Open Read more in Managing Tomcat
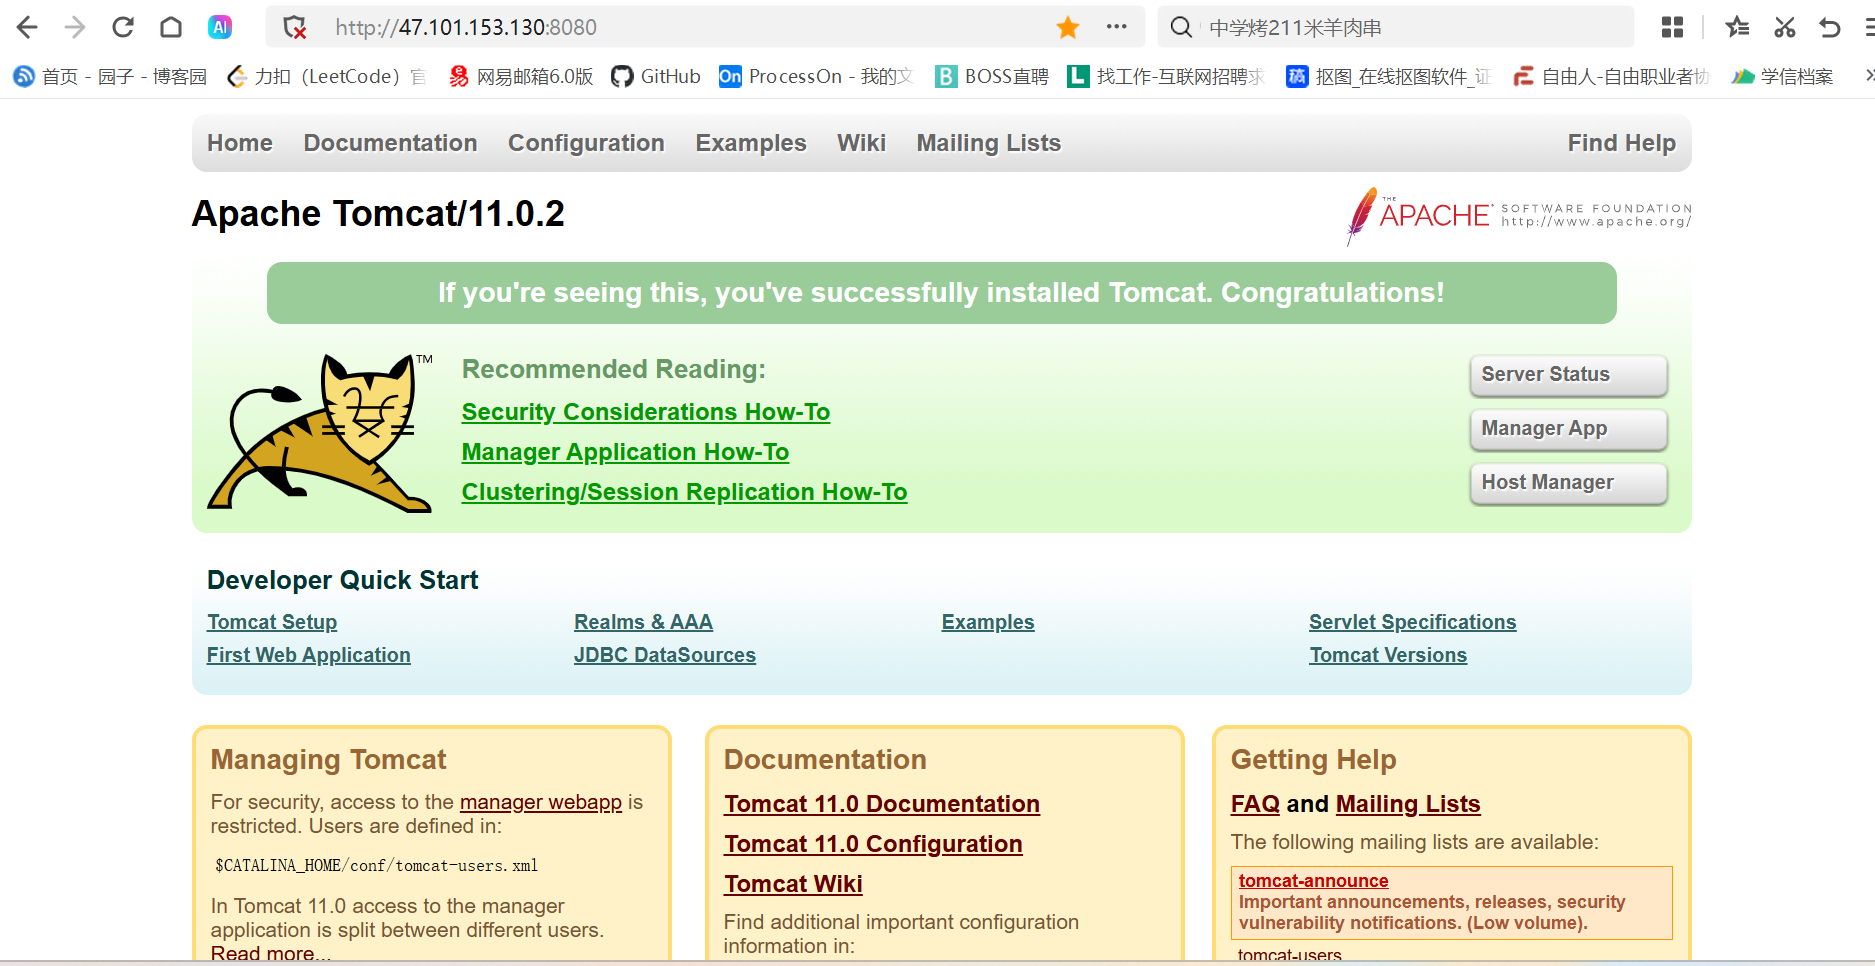 tap(270, 953)
